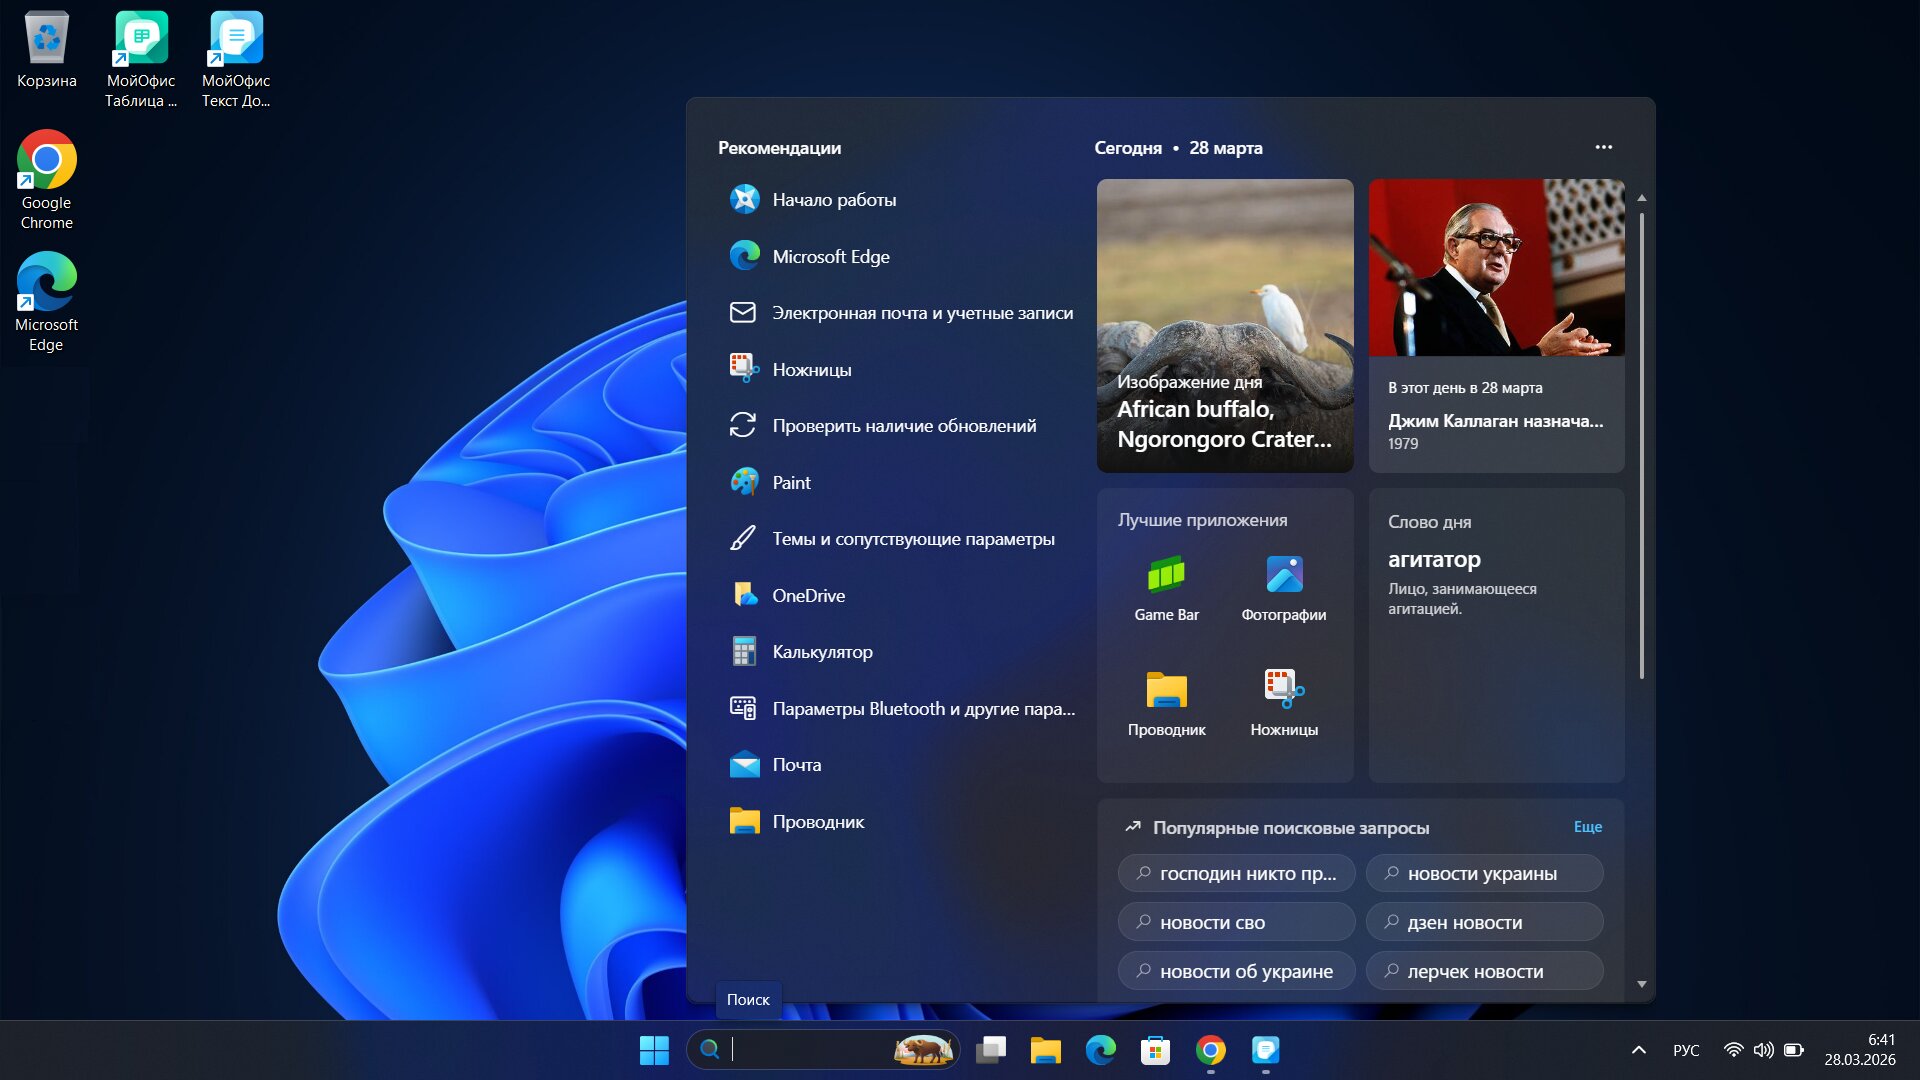Open Task View on taskbar
The width and height of the screenshot is (1920, 1080).
tap(991, 1050)
